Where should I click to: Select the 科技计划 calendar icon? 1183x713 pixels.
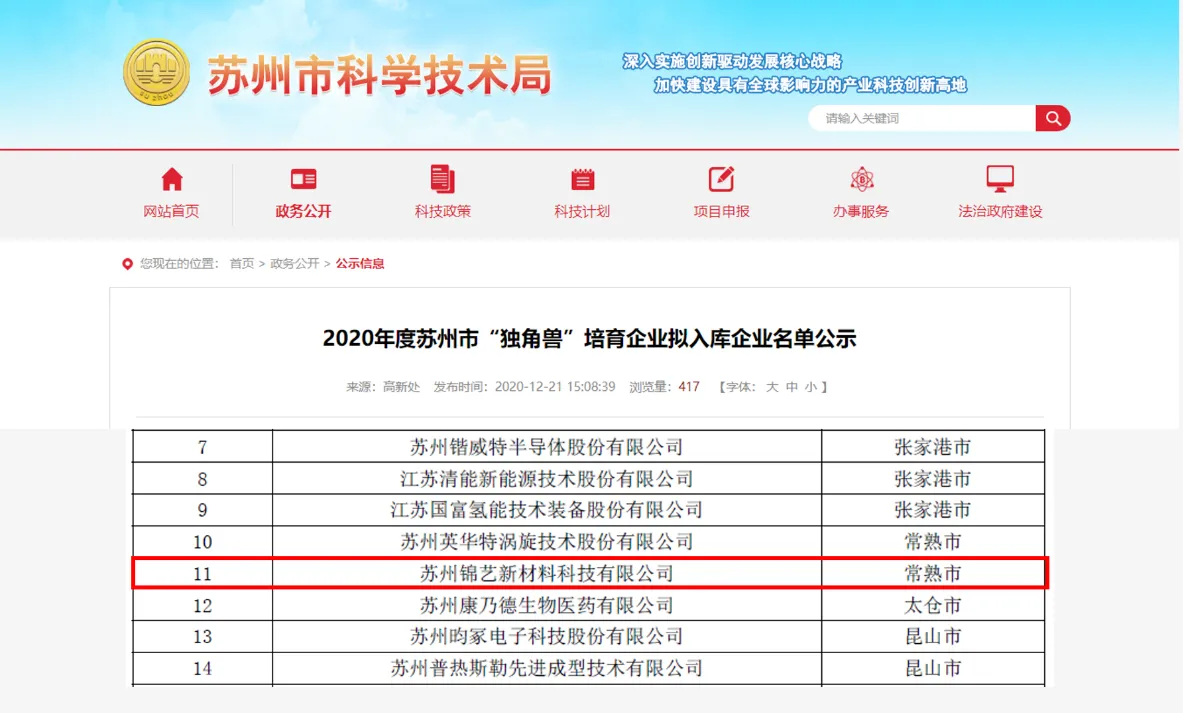(582, 180)
